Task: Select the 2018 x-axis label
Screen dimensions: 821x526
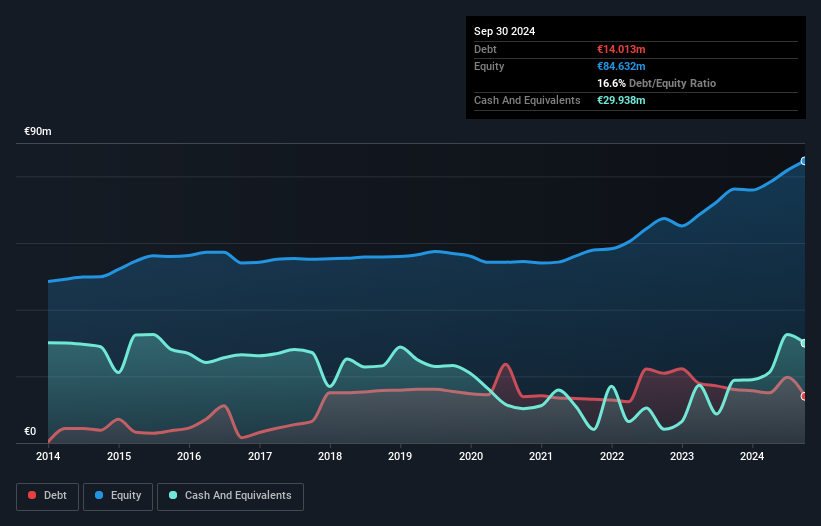Action: pyautogui.click(x=330, y=456)
